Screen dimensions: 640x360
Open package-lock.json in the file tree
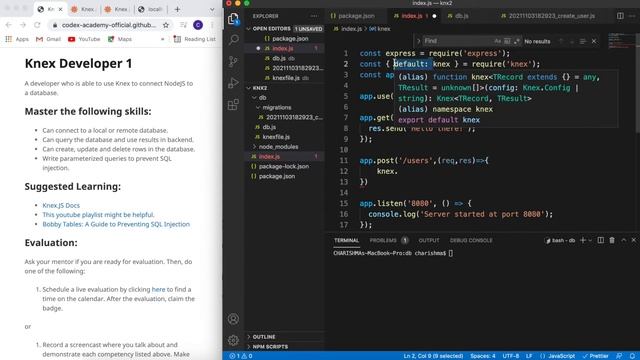pos(284,166)
